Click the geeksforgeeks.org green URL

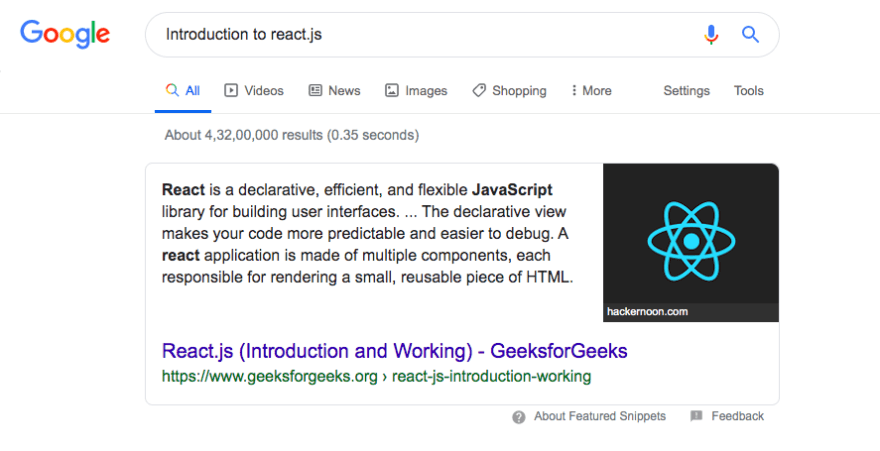tap(377, 376)
